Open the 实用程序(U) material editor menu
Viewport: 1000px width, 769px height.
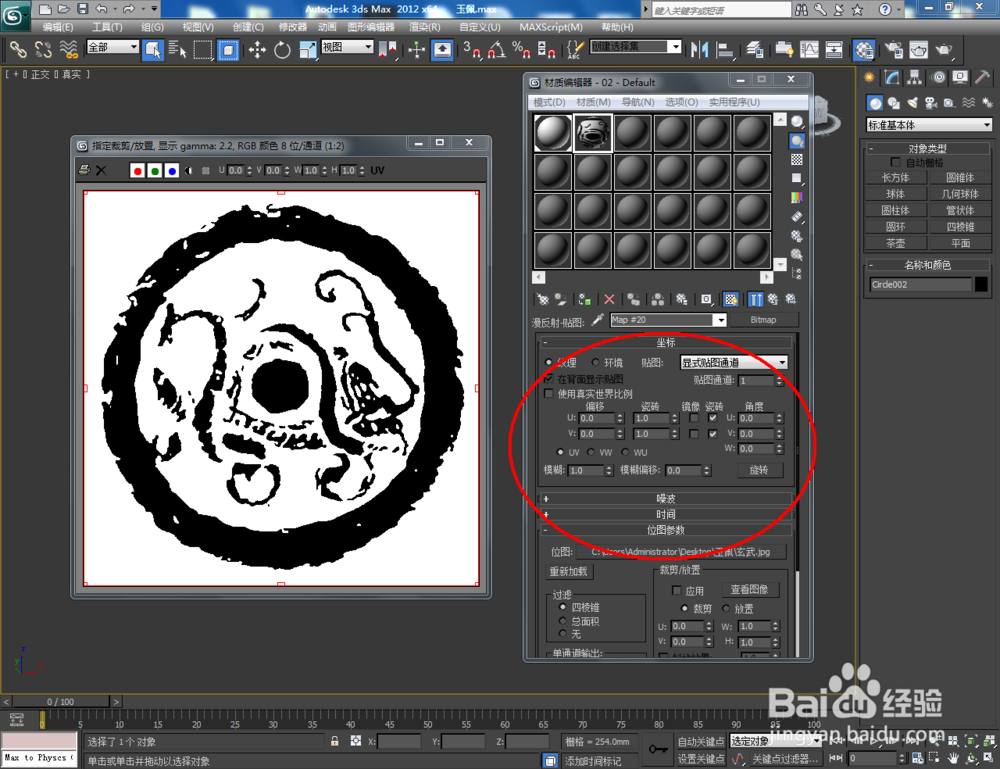click(734, 102)
